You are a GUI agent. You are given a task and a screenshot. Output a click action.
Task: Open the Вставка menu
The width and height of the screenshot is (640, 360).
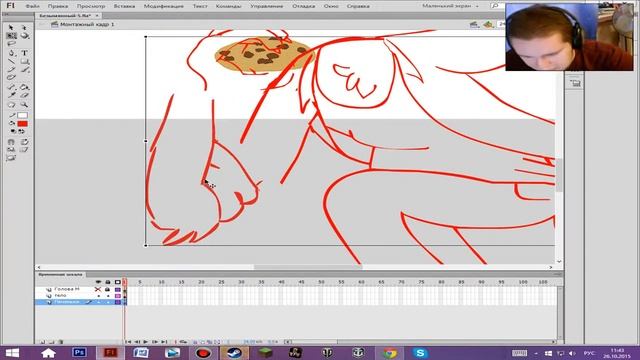[x=124, y=6]
